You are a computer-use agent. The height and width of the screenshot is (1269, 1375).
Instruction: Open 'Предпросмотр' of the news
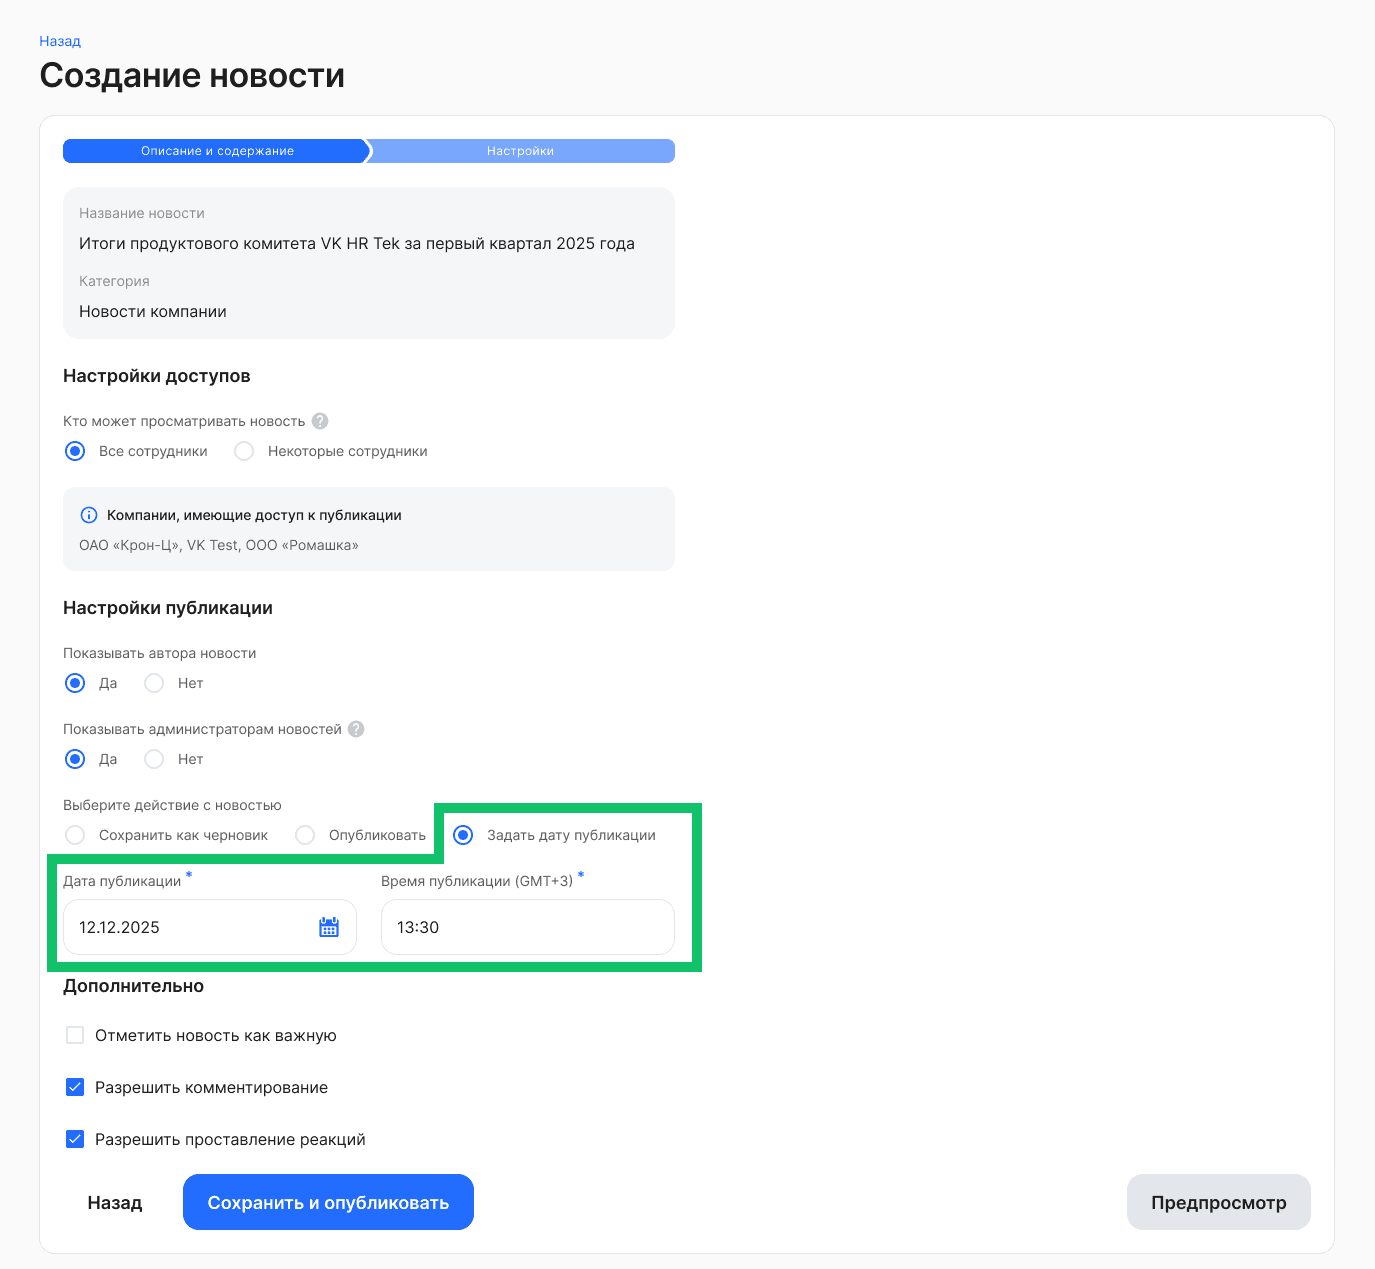pyautogui.click(x=1218, y=1202)
